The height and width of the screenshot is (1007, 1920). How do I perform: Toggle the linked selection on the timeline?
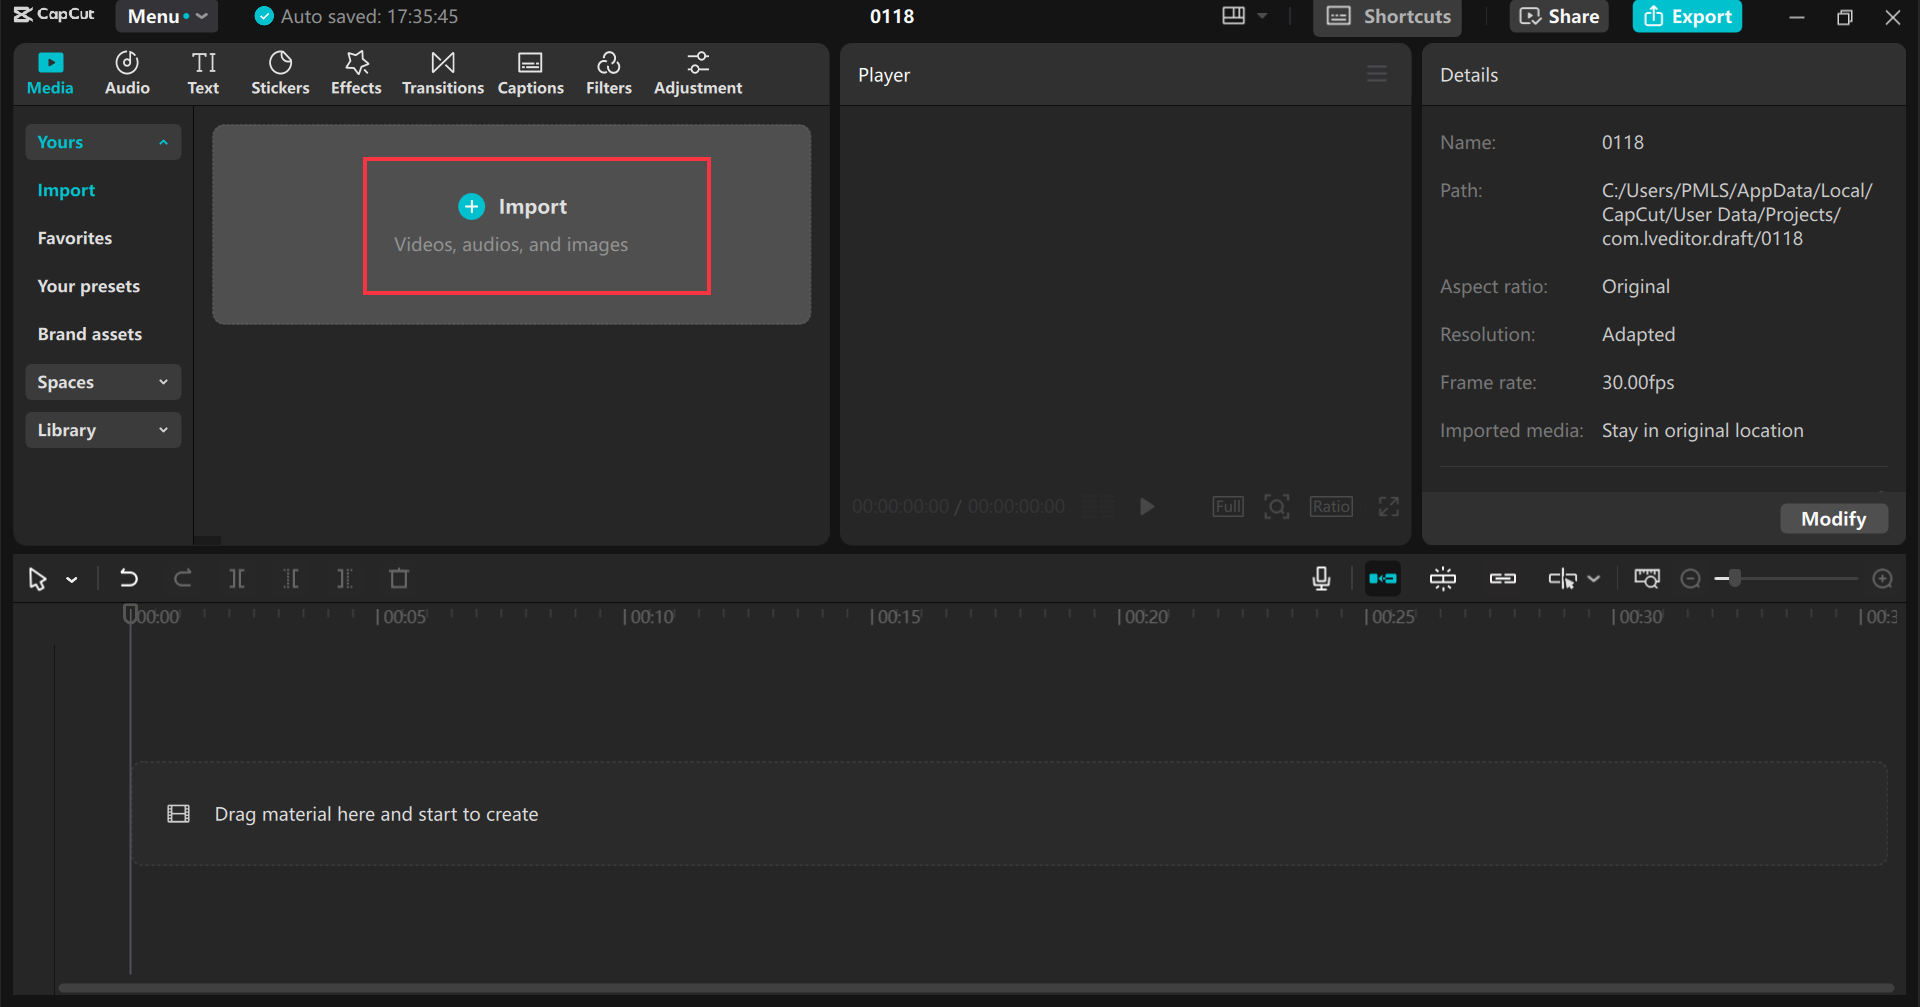1502,578
